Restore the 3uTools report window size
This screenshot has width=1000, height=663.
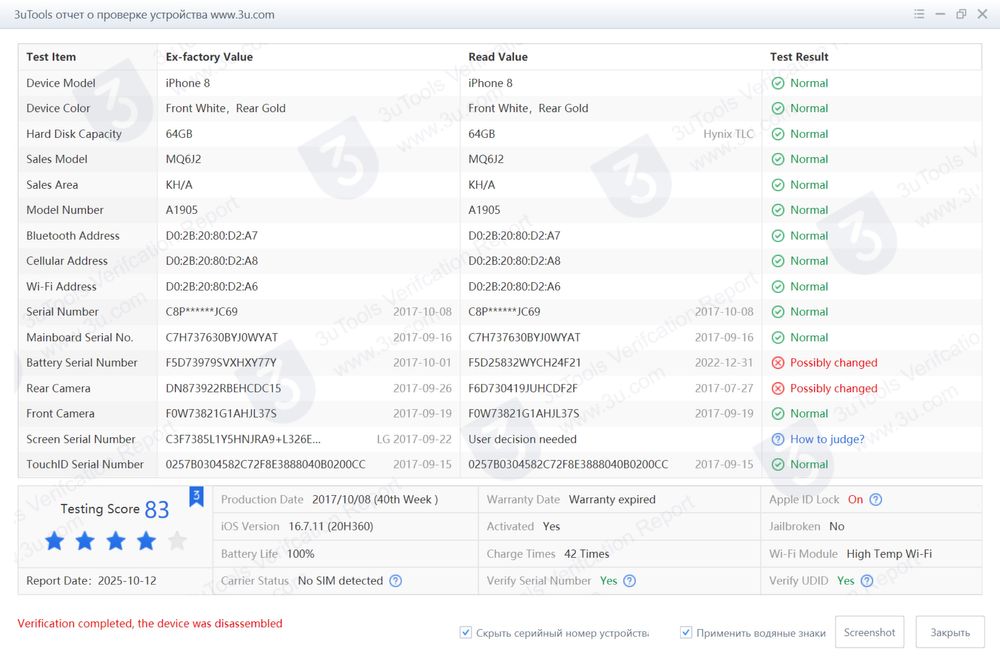961,14
